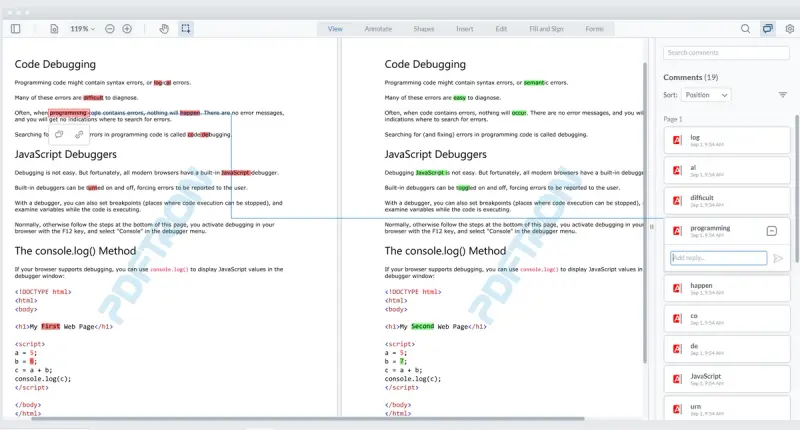The image size is (800, 430).
Task: Click the comment icon in annotation popup
Action: pos(59,134)
